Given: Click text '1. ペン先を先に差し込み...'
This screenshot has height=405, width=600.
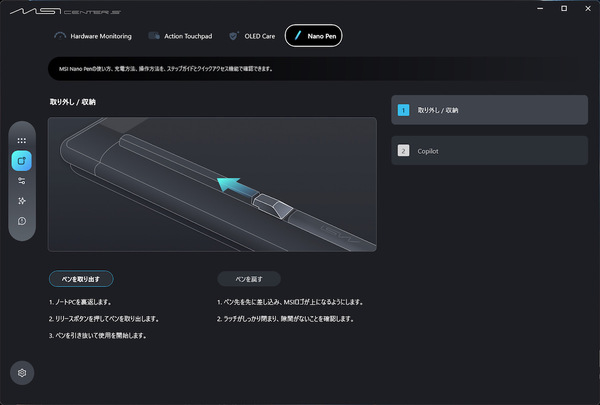Looking at the screenshot, I should (290, 302).
